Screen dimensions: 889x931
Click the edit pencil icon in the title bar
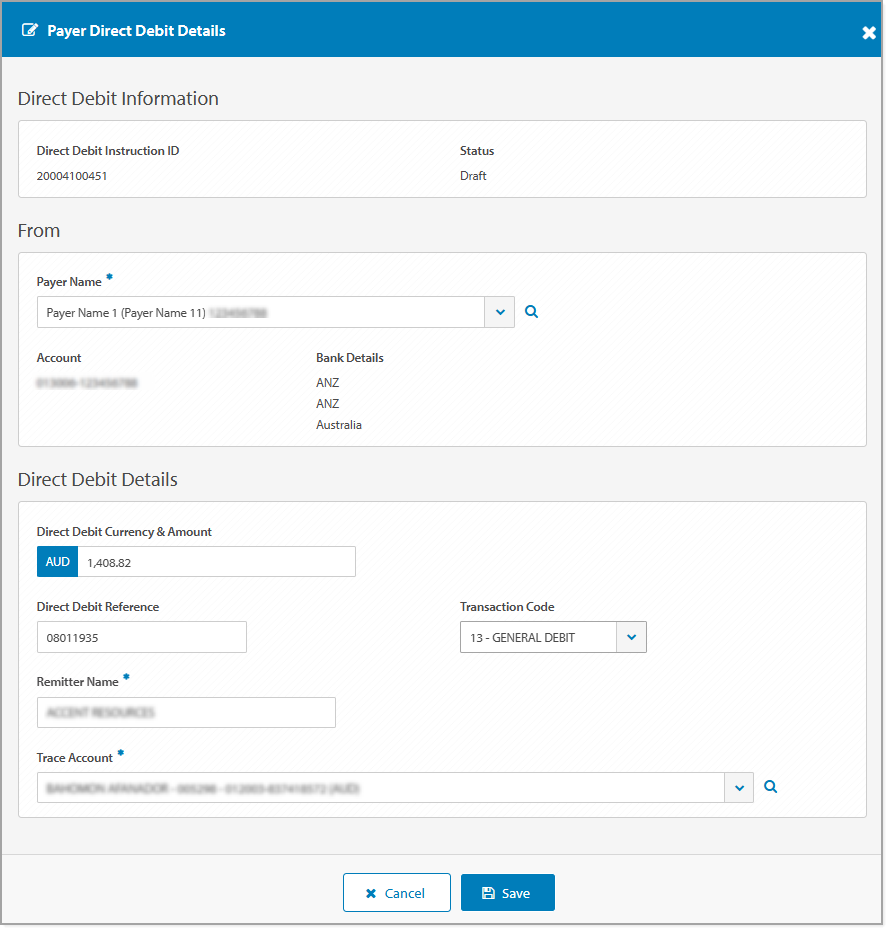click(30, 30)
